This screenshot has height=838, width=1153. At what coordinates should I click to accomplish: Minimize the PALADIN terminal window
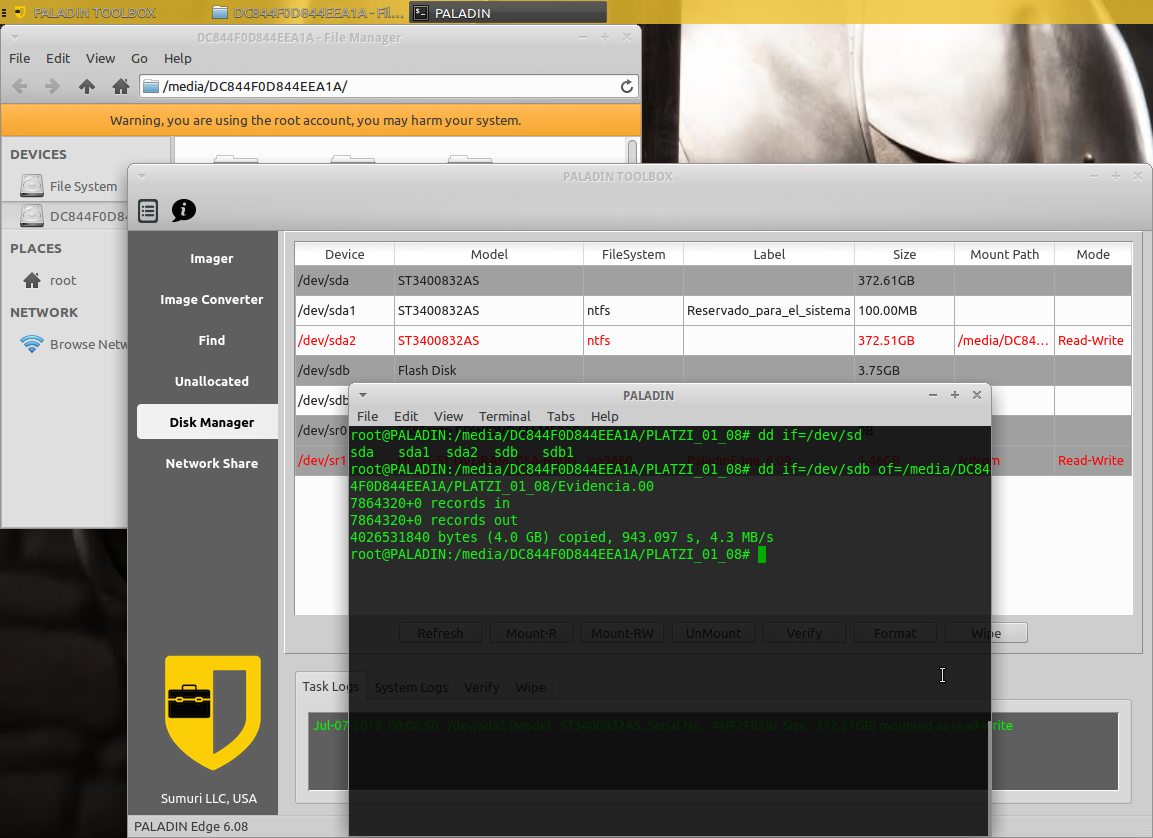(932, 395)
